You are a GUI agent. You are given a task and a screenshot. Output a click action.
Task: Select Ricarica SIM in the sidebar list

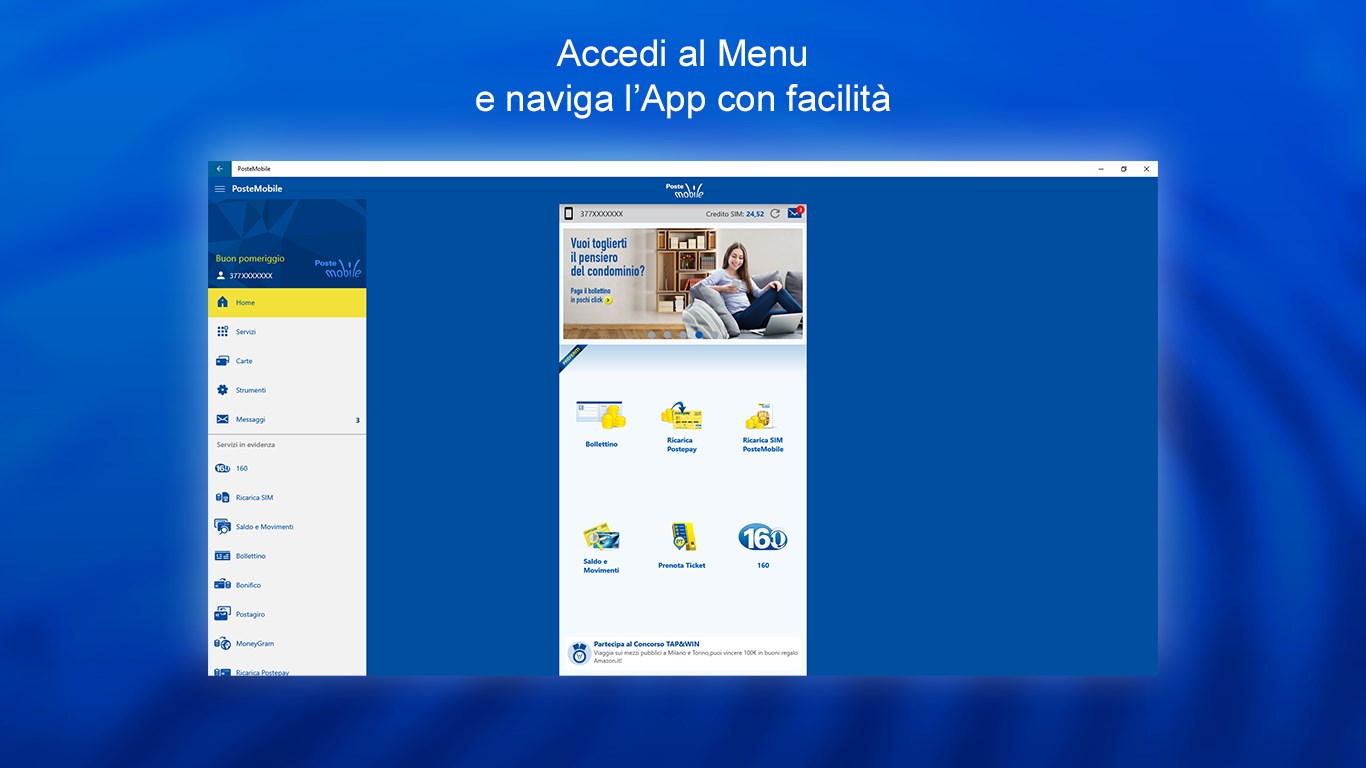pos(287,497)
